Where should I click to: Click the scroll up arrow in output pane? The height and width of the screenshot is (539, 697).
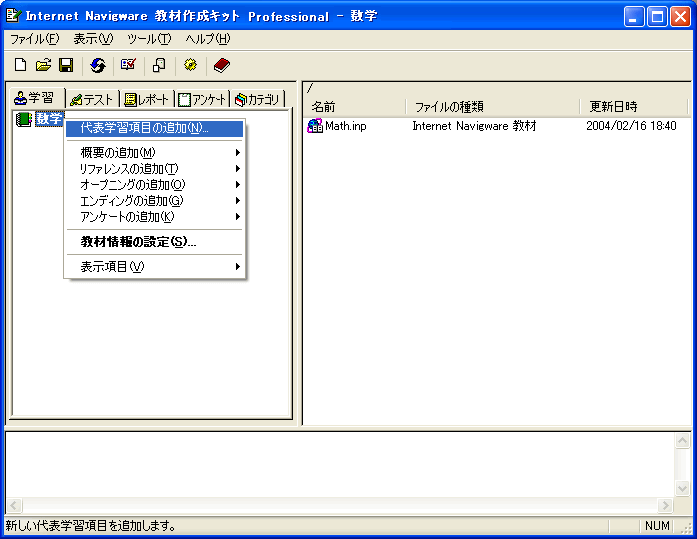coord(682,441)
